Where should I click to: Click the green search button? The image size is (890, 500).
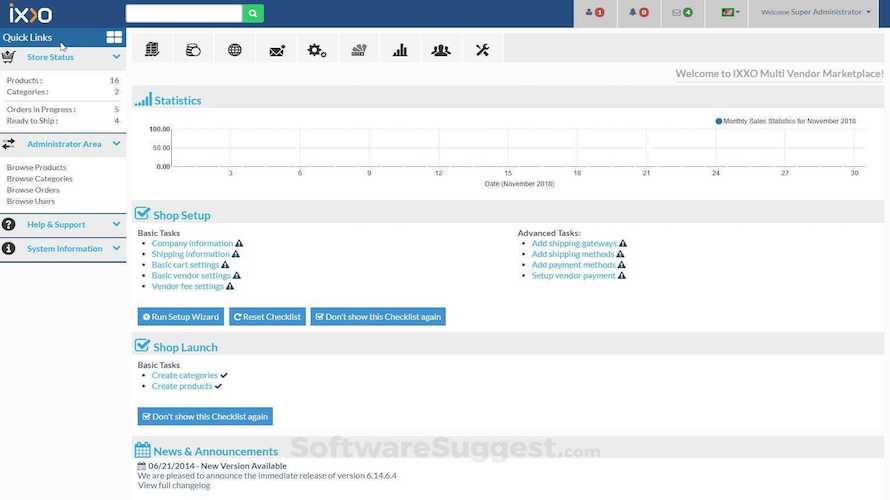point(253,13)
